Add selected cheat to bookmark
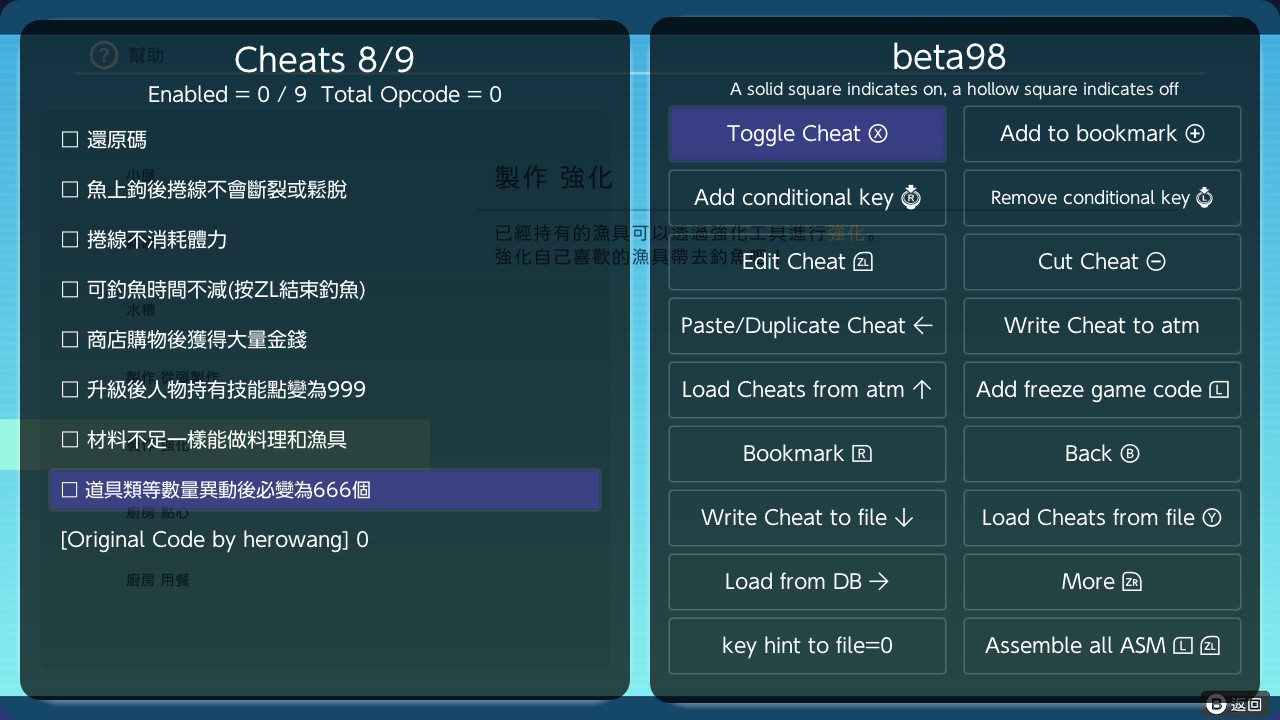Image resolution: width=1280 pixels, height=720 pixels. (1101, 133)
